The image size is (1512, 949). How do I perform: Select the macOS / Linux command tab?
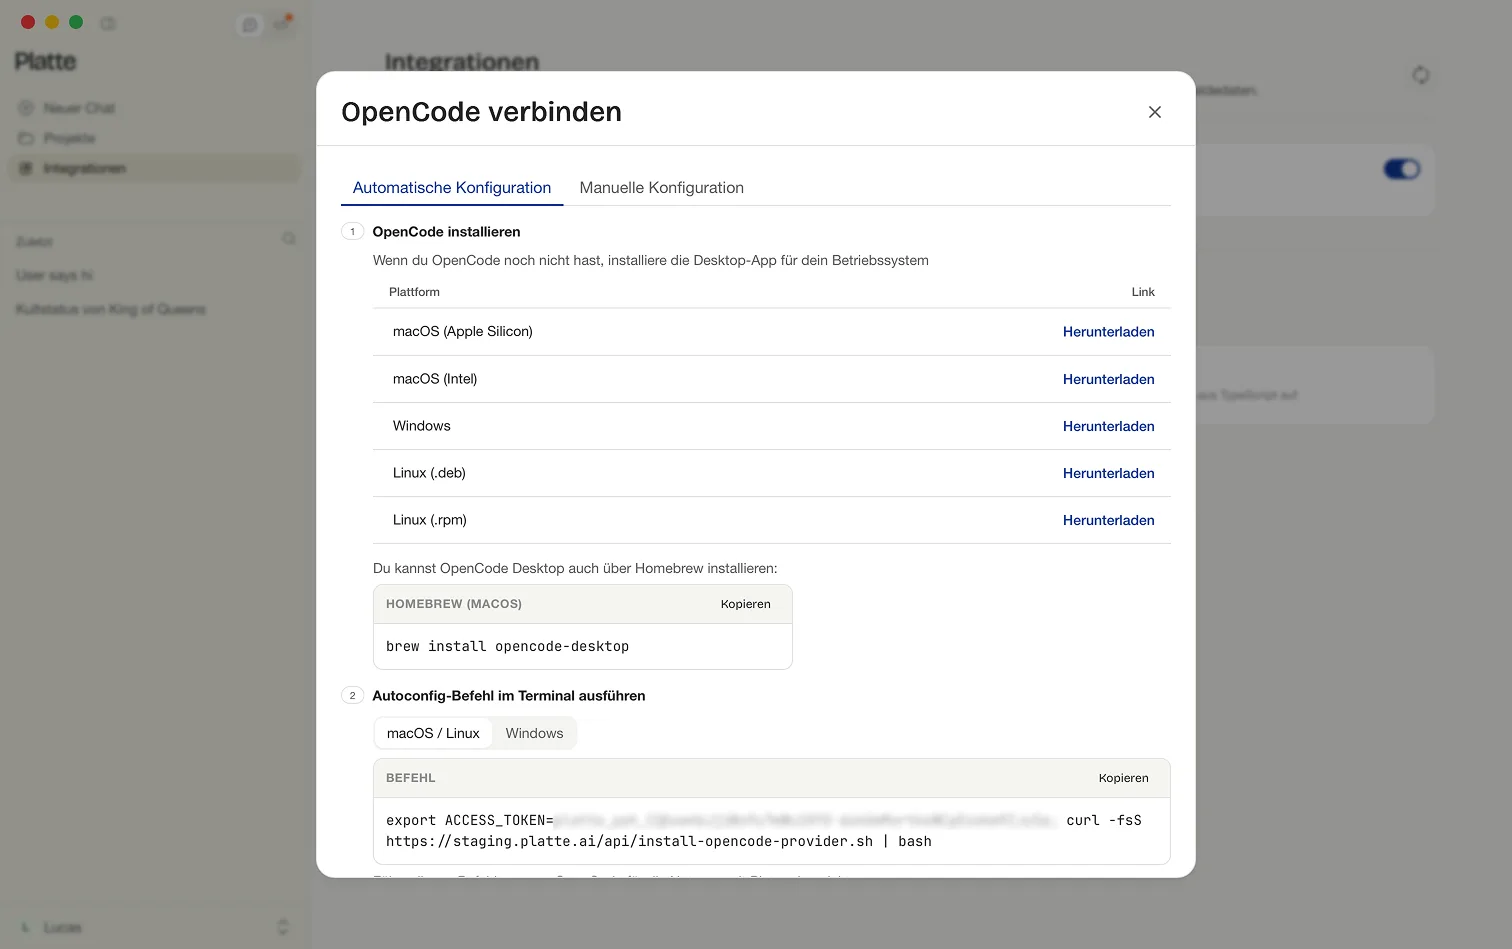(x=433, y=733)
